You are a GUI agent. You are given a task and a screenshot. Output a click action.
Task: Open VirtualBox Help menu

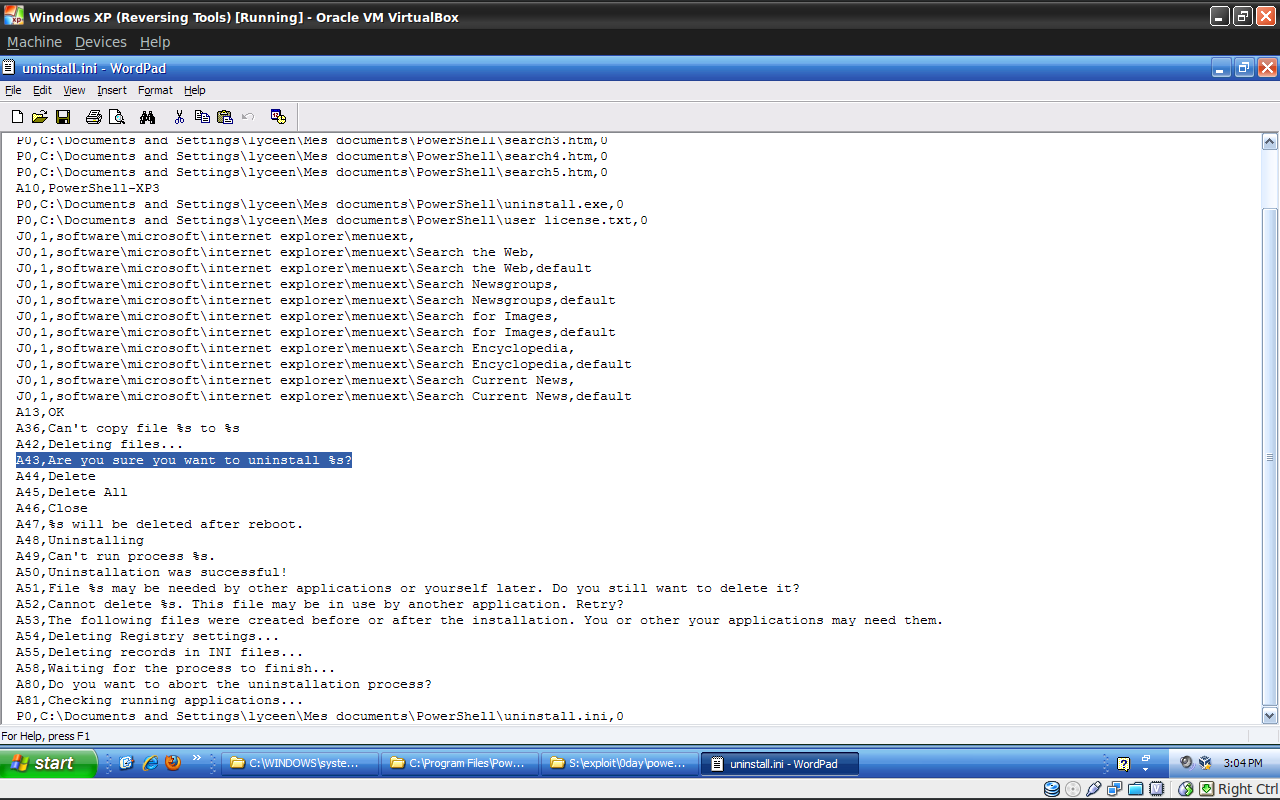tap(155, 42)
